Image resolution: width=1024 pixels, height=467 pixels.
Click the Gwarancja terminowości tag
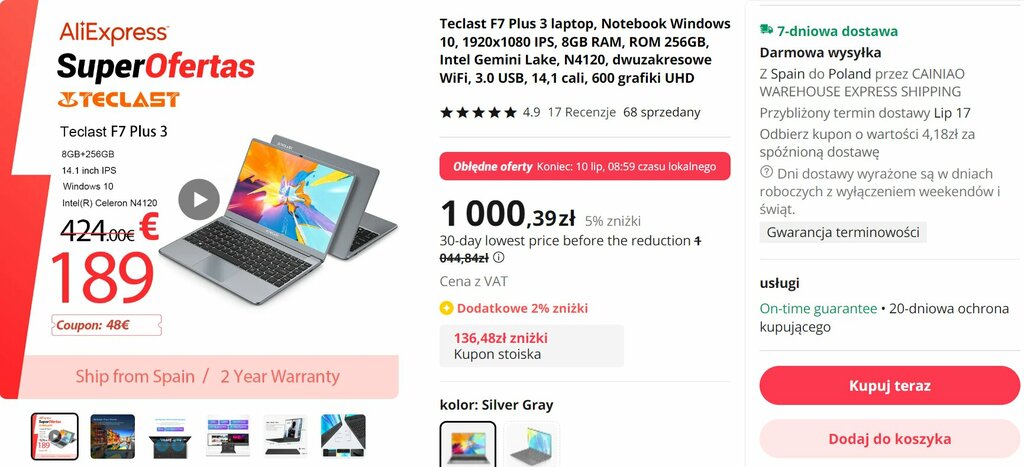pyautogui.click(x=843, y=232)
